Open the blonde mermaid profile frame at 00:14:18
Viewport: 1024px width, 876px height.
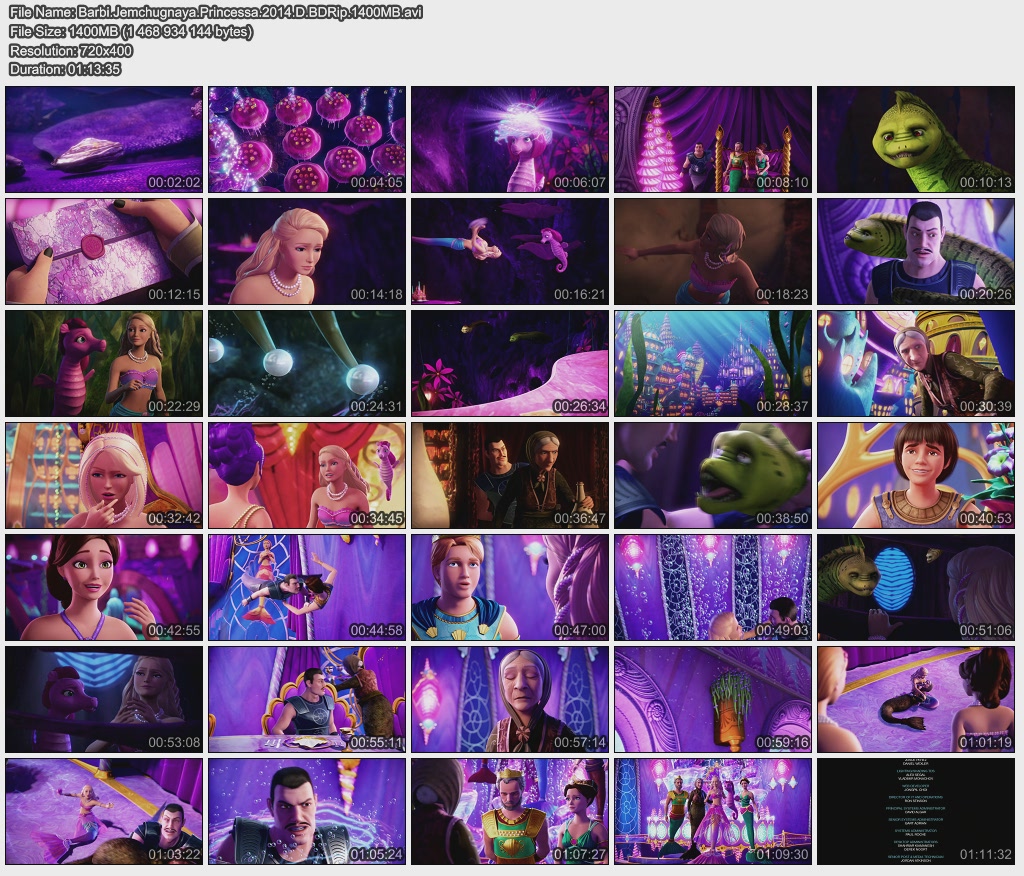(307, 251)
